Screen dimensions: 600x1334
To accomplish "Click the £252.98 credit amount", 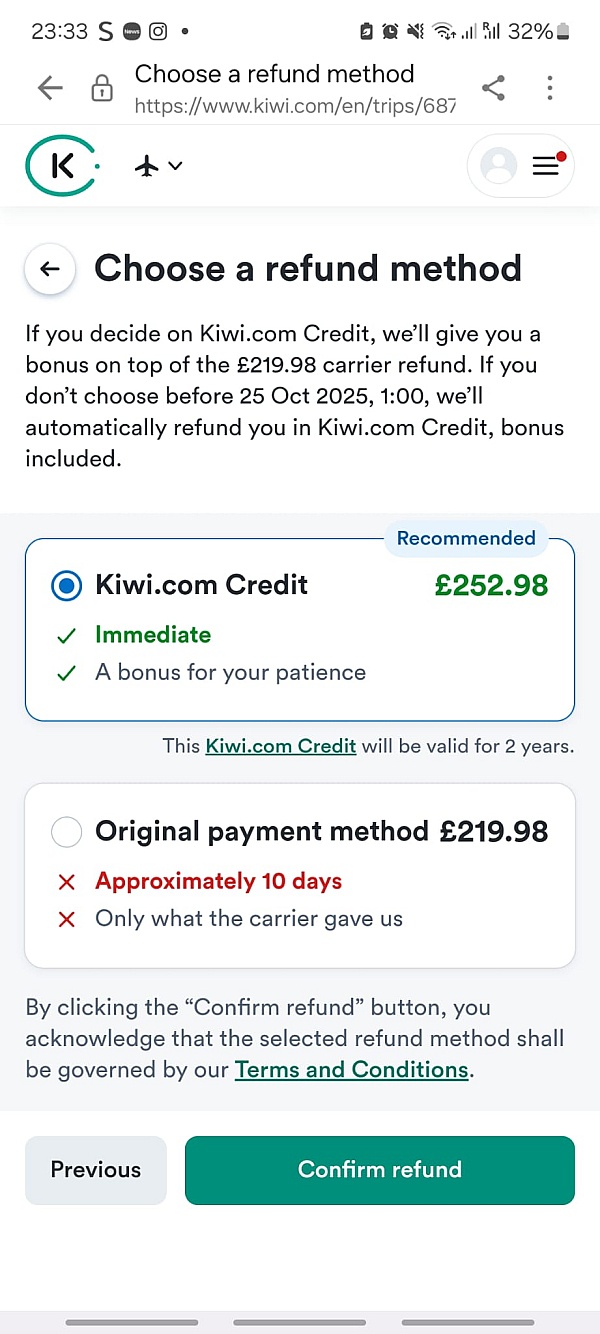I will click(491, 586).
